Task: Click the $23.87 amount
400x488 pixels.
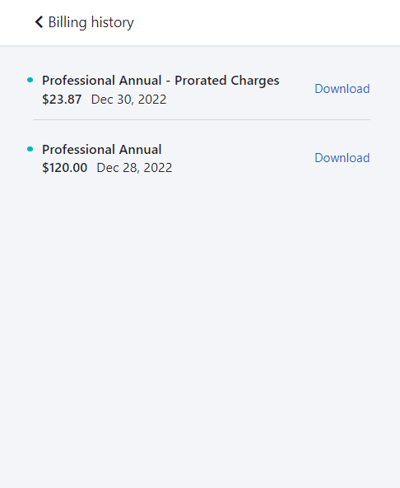Action: [x=62, y=99]
